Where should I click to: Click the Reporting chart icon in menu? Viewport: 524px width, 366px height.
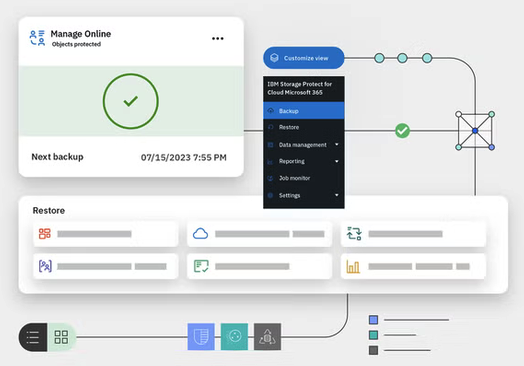tap(270, 162)
